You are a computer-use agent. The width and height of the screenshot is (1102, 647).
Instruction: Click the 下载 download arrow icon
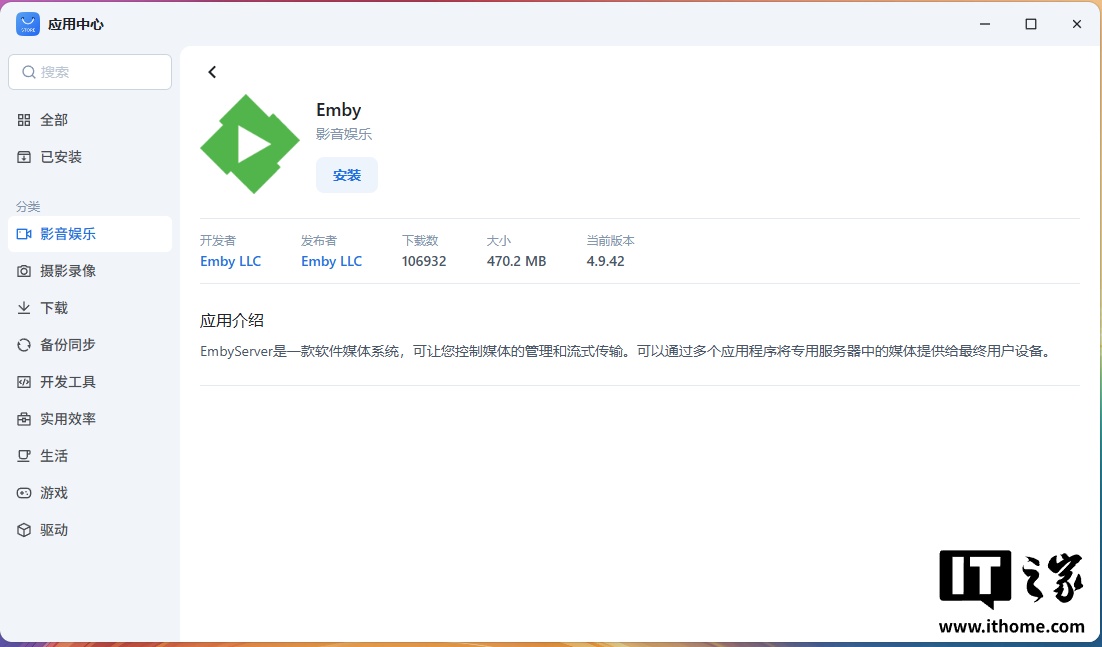click(24, 308)
